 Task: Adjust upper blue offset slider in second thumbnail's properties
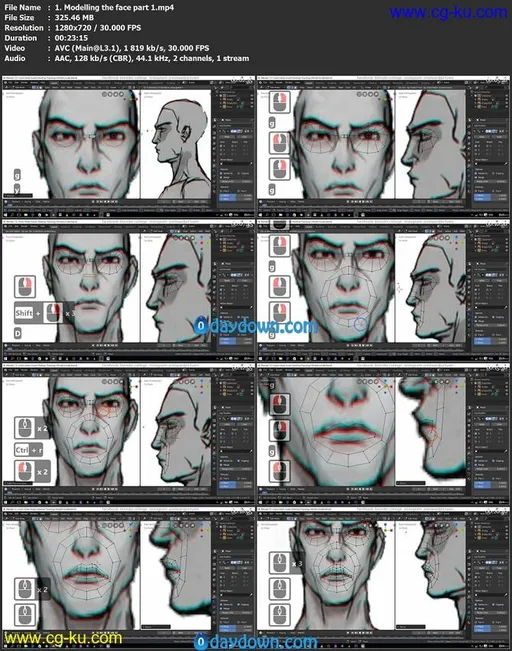491,195
